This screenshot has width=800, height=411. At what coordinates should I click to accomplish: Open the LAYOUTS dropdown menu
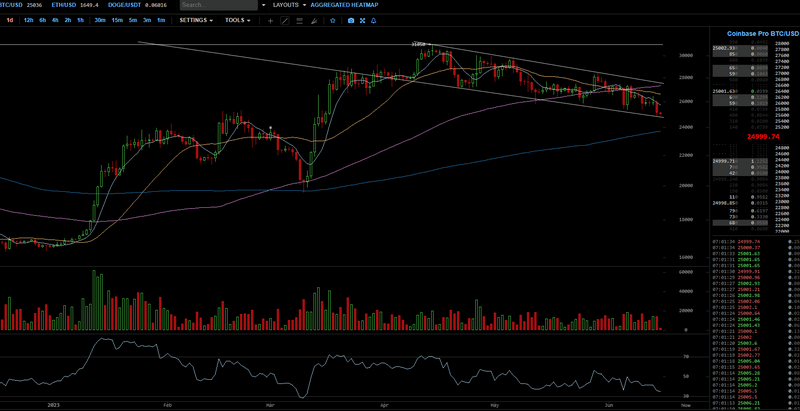[x=289, y=5]
